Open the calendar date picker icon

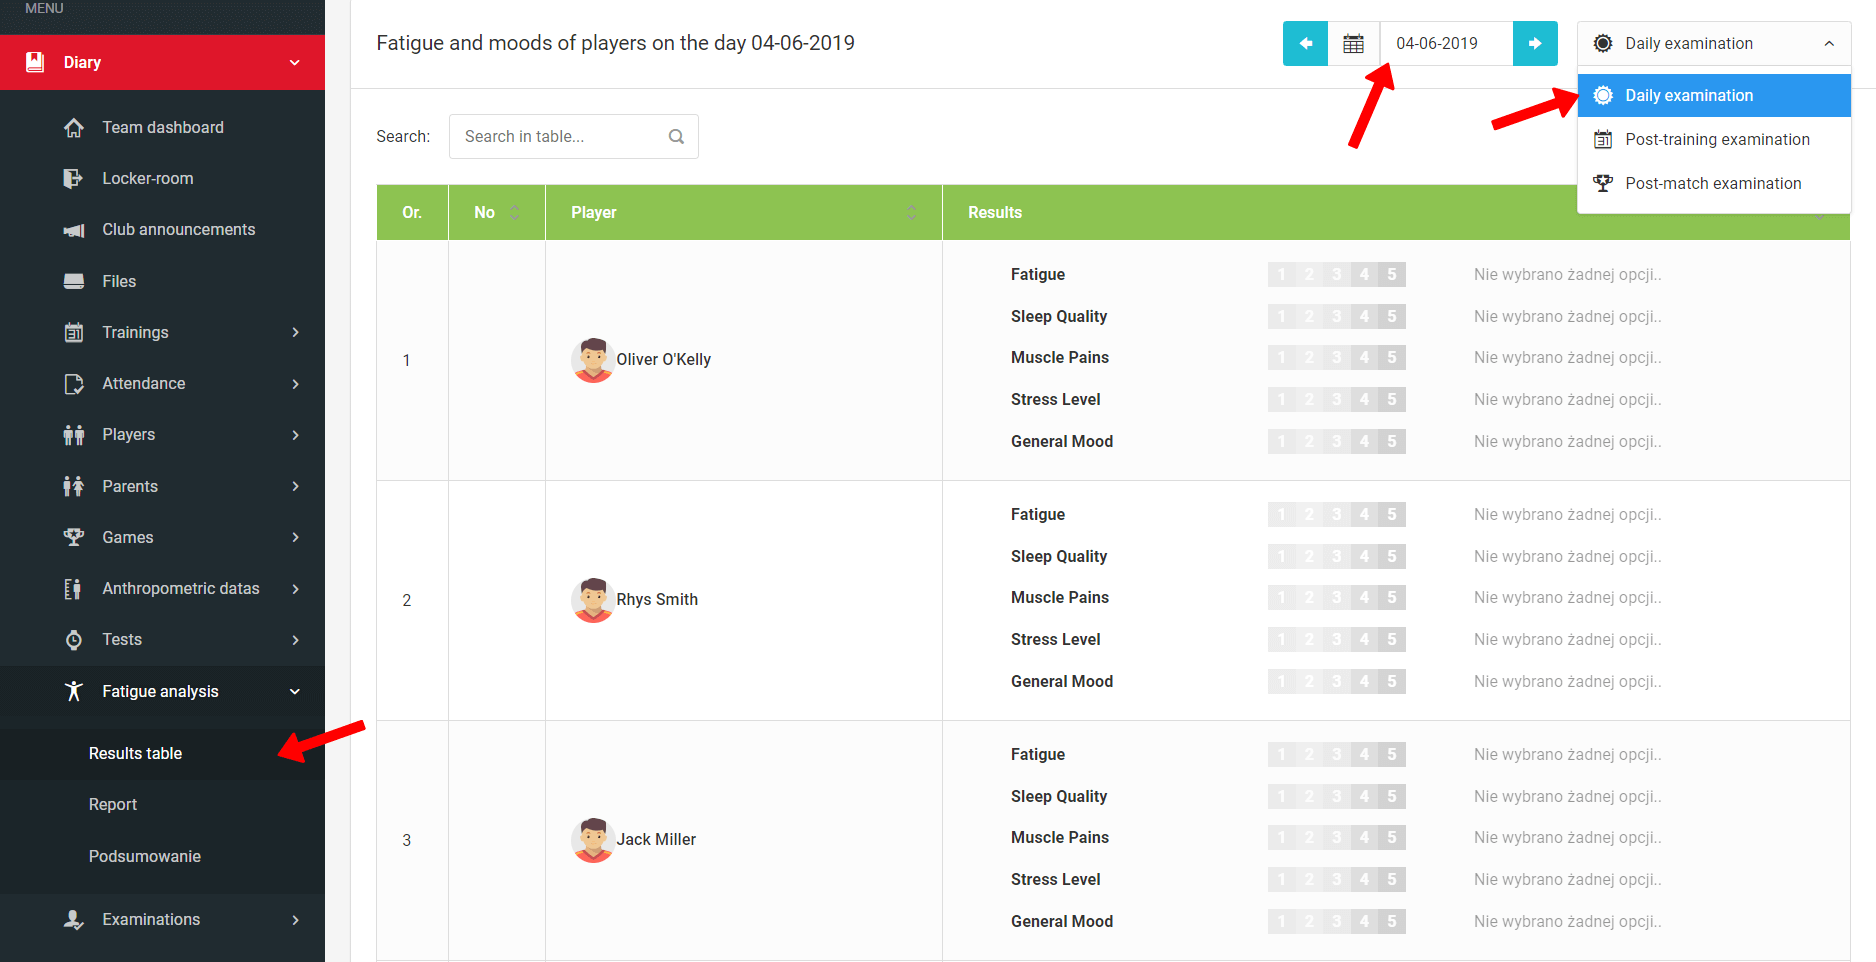pos(1353,44)
